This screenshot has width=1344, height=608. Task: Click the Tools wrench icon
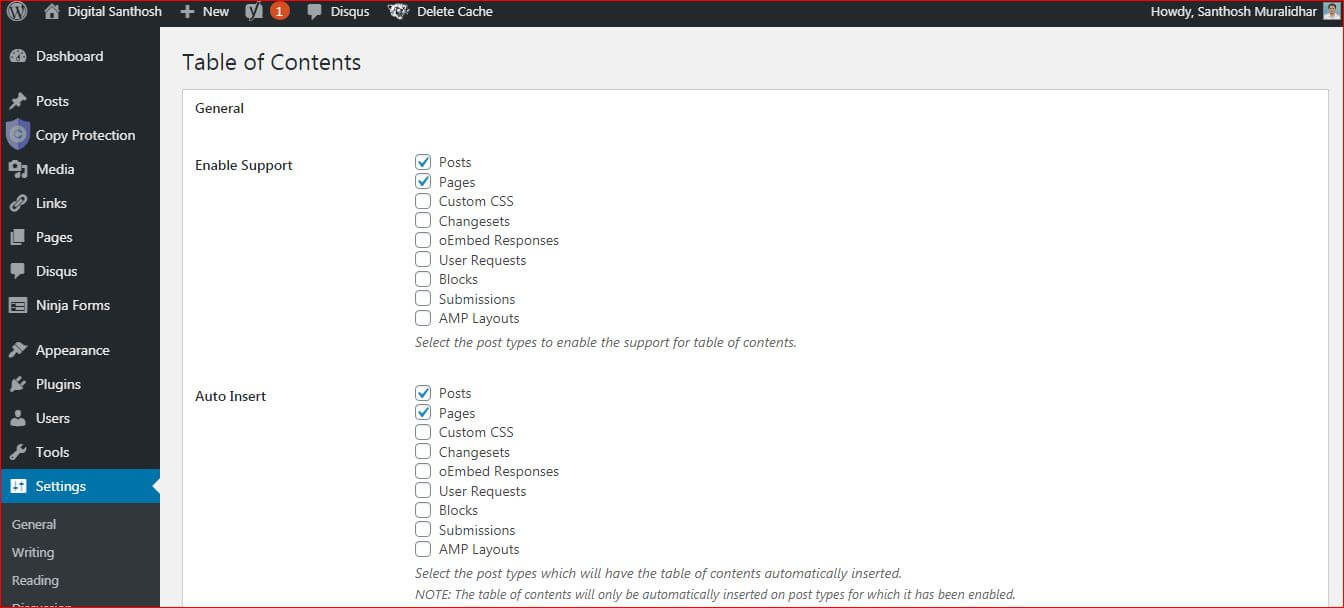(17, 452)
